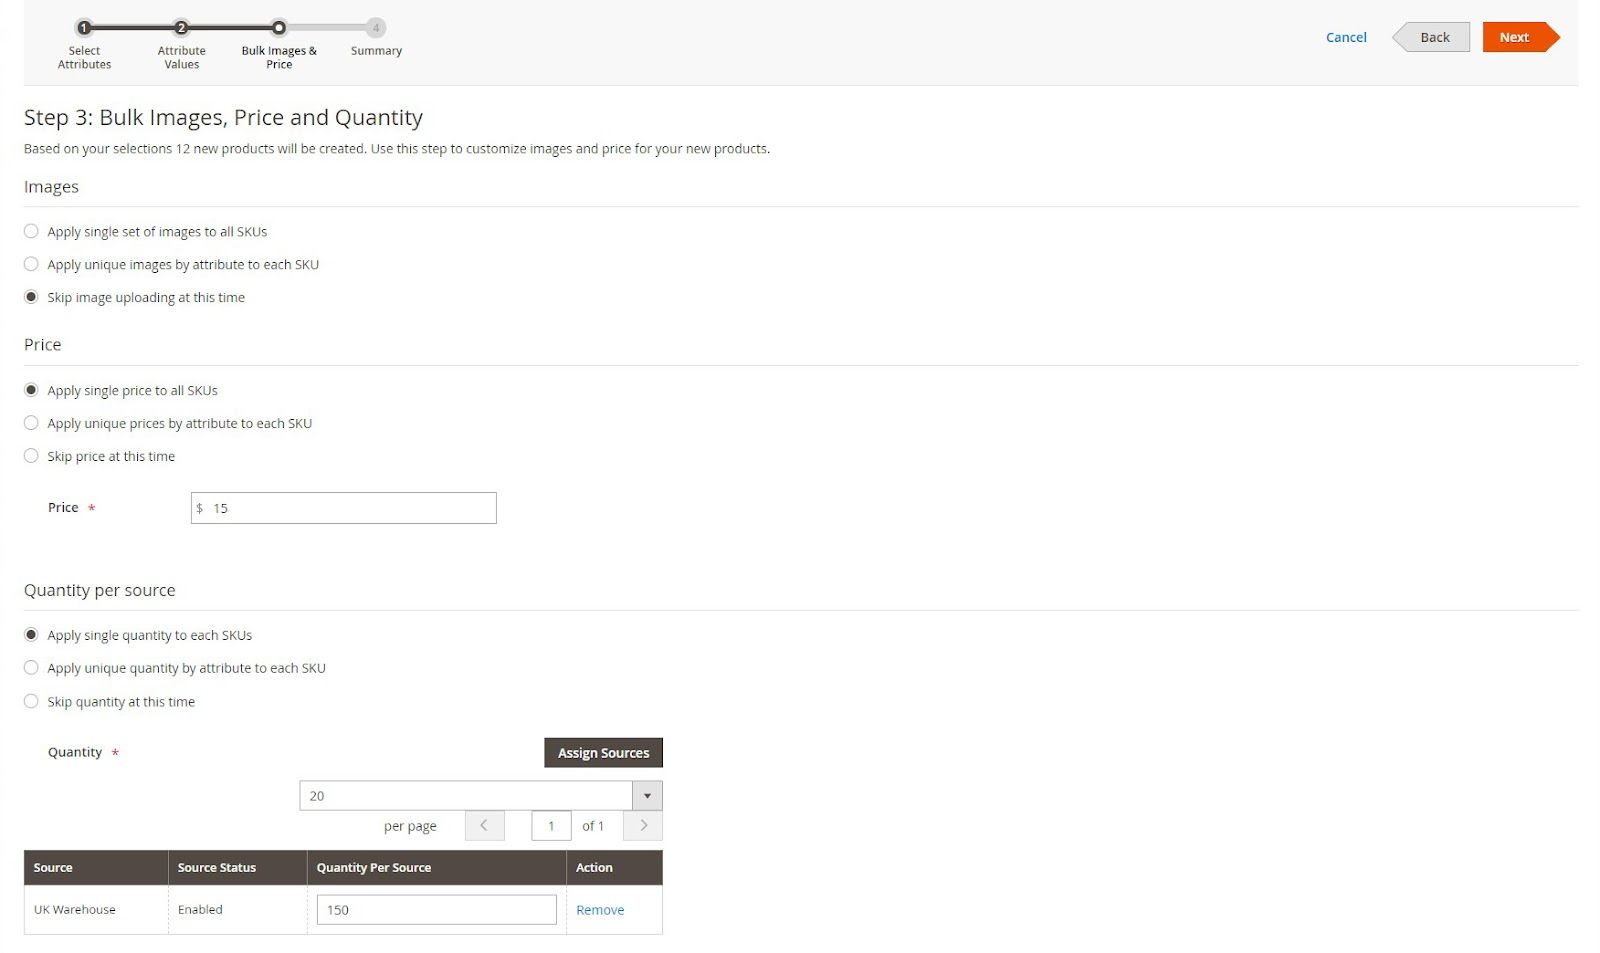Open the per-page dropdown arrow
Screen dimensions: 1600x953
tap(648, 795)
